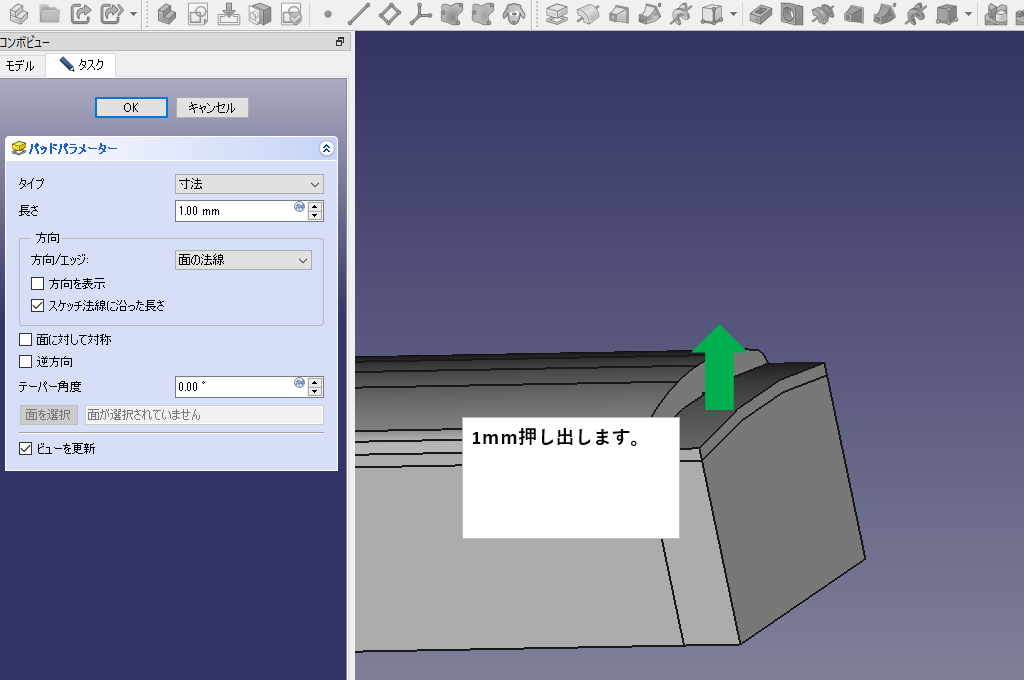Select the datum plane tool

(x=390, y=14)
